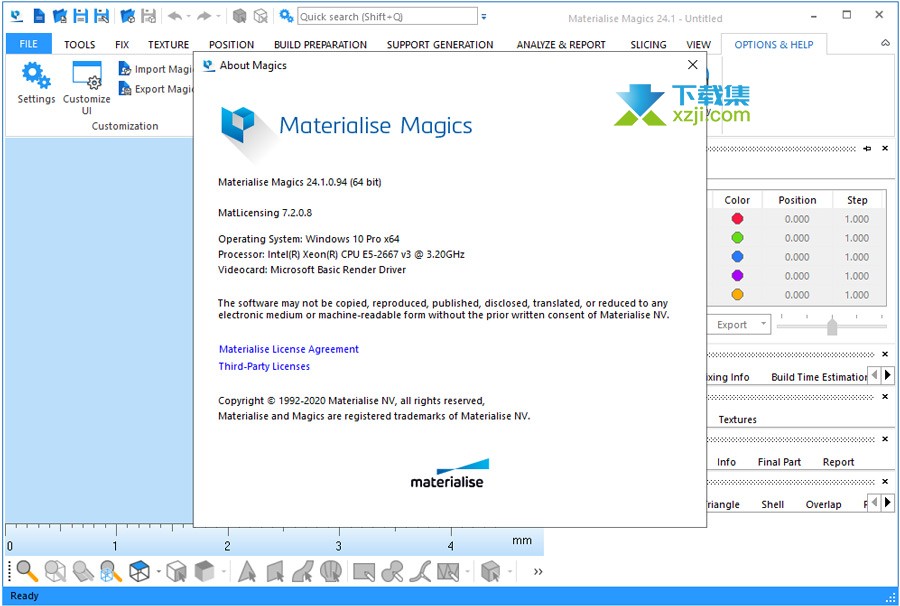The image size is (900, 606).
Task: Select the Mark Triangle tool
Action: [x=247, y=571]
